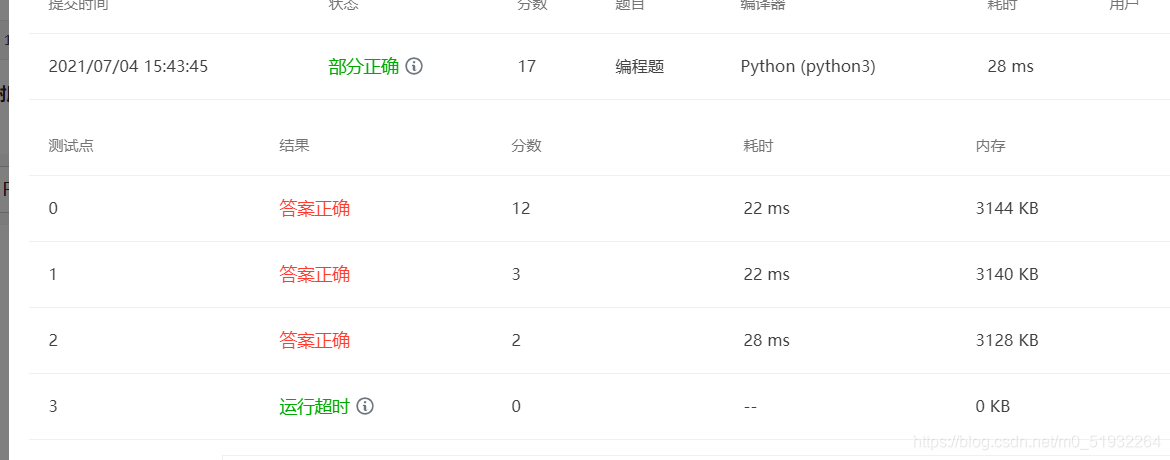Select submission time 2021/07/04 15:43:45
This screenshot has width=1170, height=460.
pyautogui.click(x=128, y=66)
